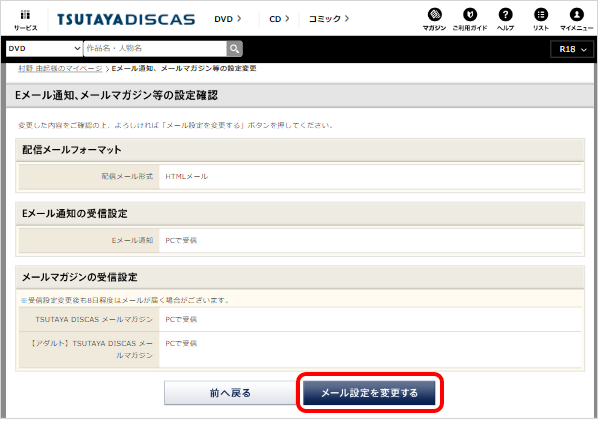Click the HTMLメール format value

[186, 177]
